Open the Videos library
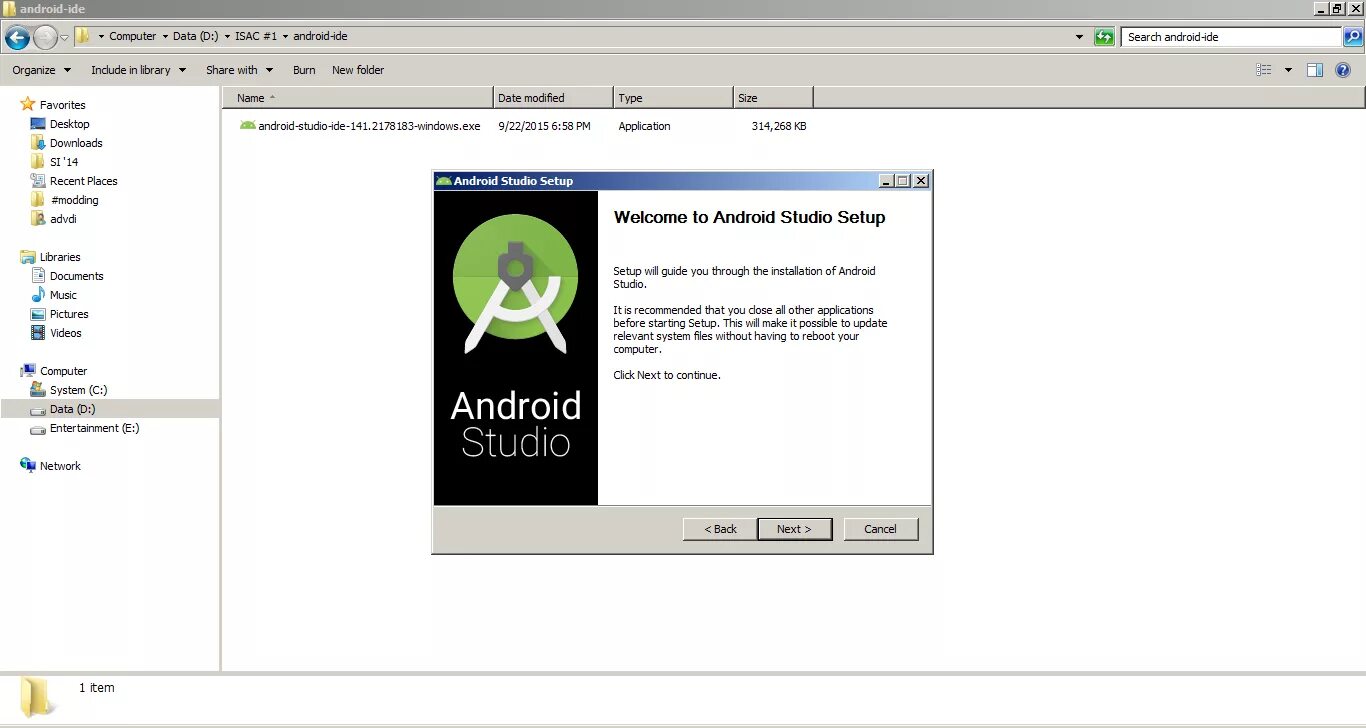Image resolution: width=1366 pixels, height=728 pixels. click(66, 333)
